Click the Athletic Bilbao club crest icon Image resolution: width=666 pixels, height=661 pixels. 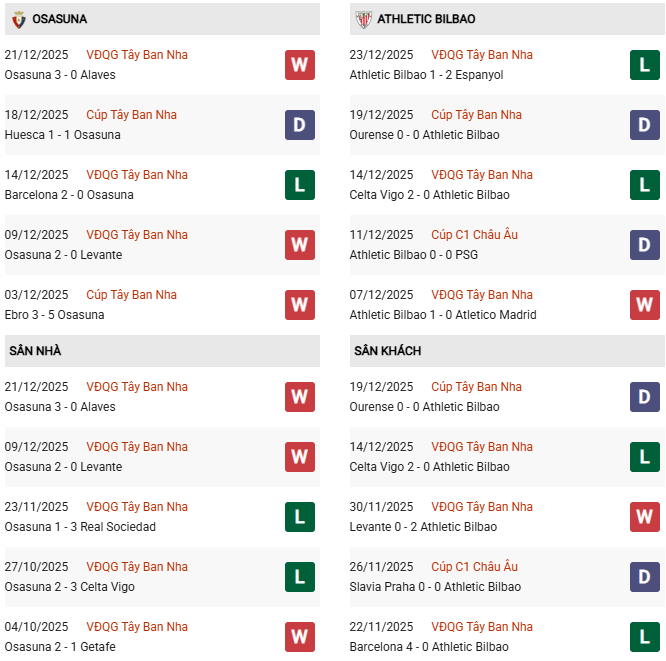[x=363, y=19]
